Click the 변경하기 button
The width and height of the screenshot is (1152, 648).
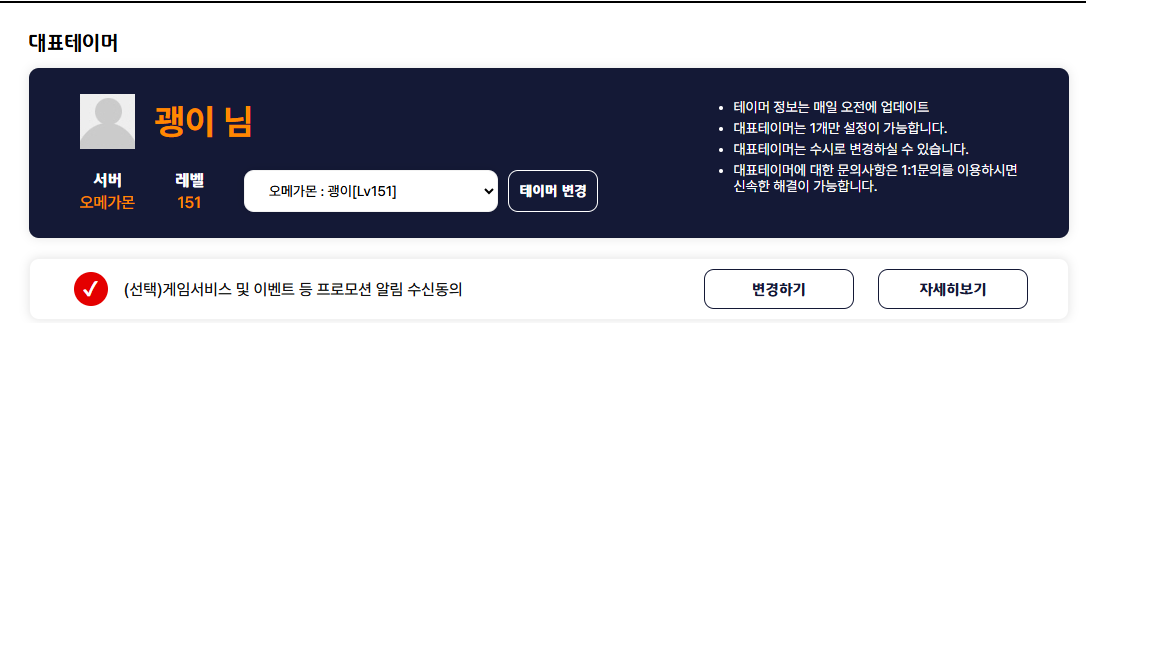[x=779, y=289]
